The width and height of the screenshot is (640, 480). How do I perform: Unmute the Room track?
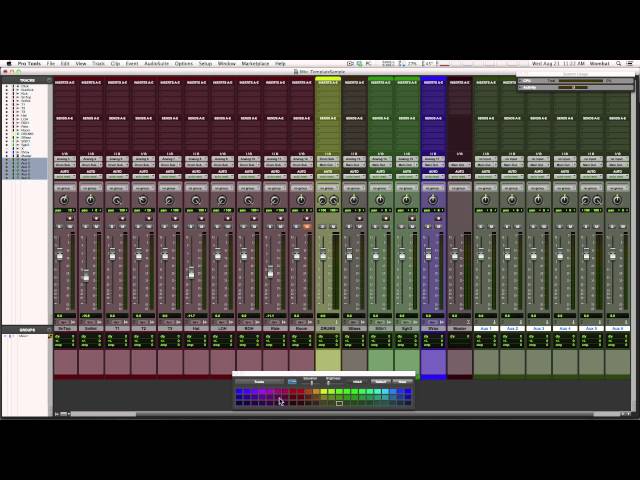click(x=307, y=227)
